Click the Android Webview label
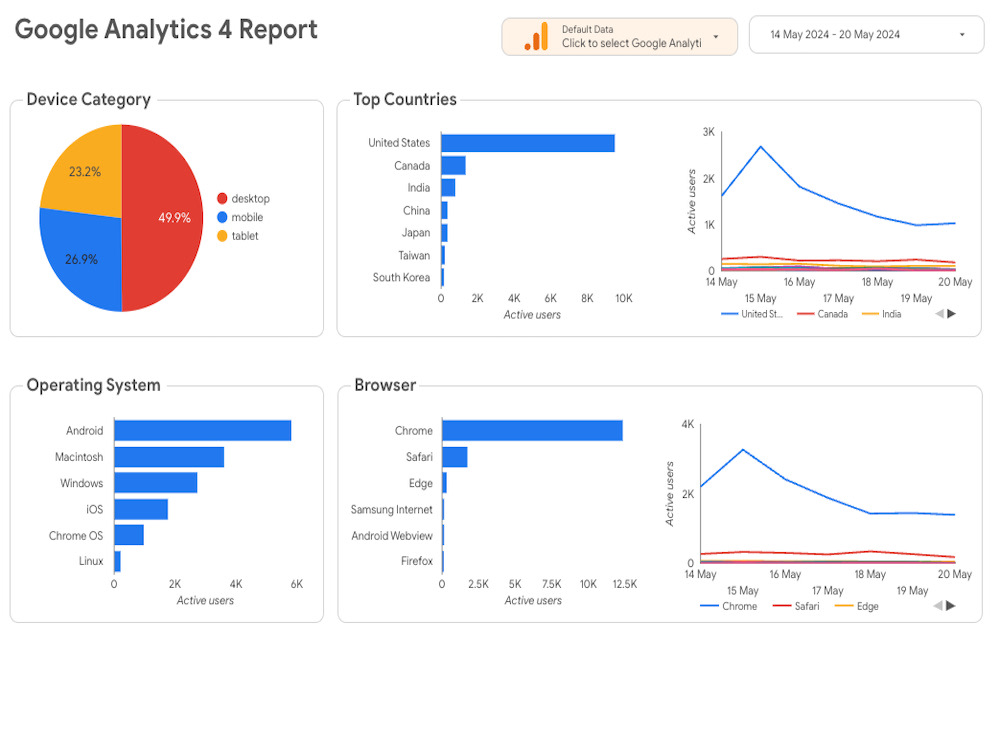This screenshot has height=750, width=1000. coord(392,536)
